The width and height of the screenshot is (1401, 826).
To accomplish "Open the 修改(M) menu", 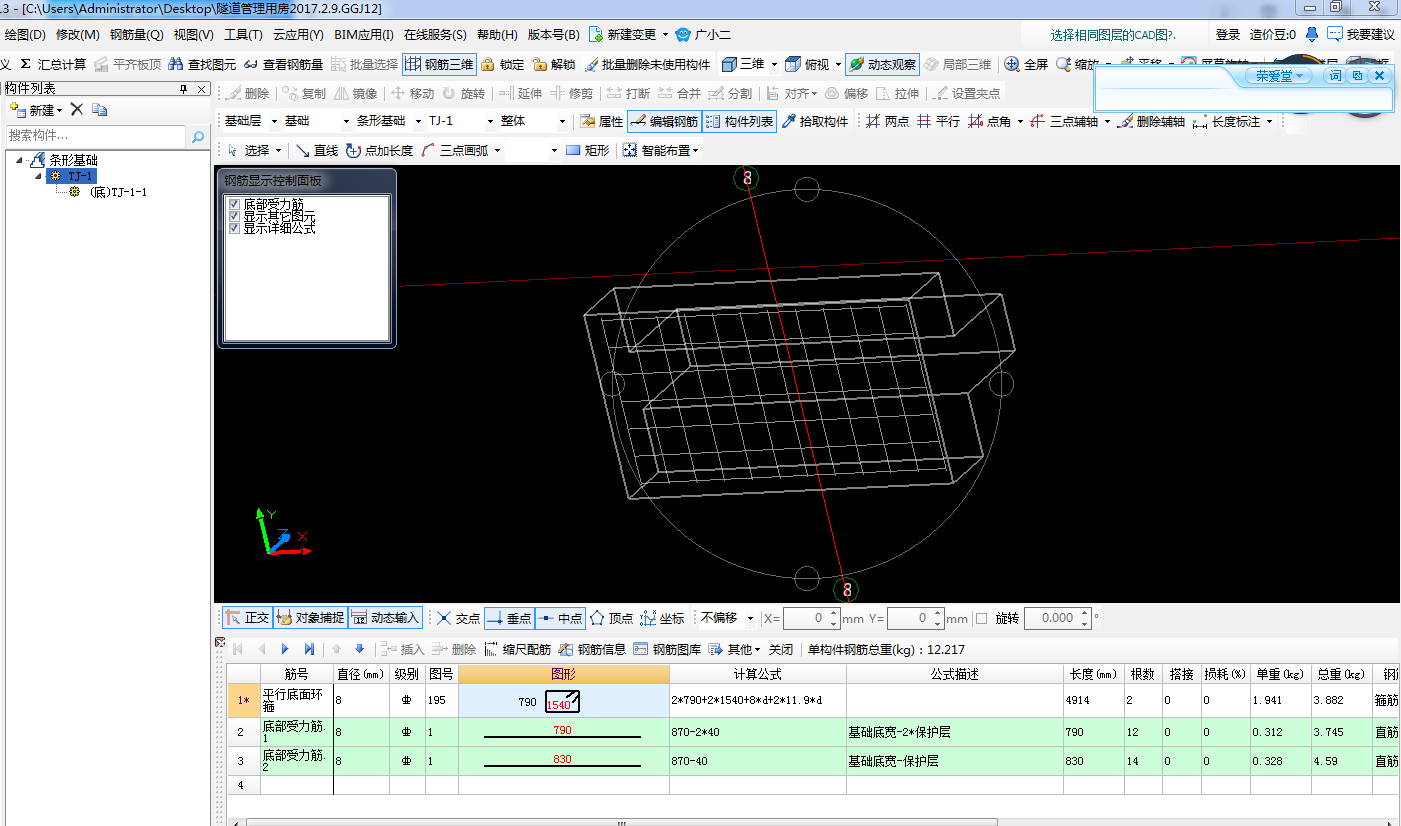I will pyautogui.click(x=77, y=34).
